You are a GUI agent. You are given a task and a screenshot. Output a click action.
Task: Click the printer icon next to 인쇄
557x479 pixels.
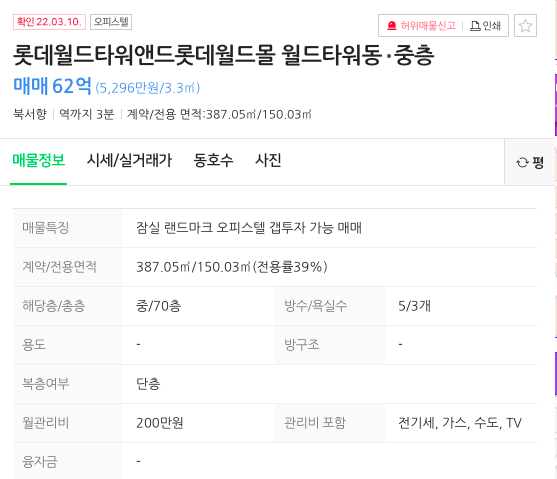point(475,26)
